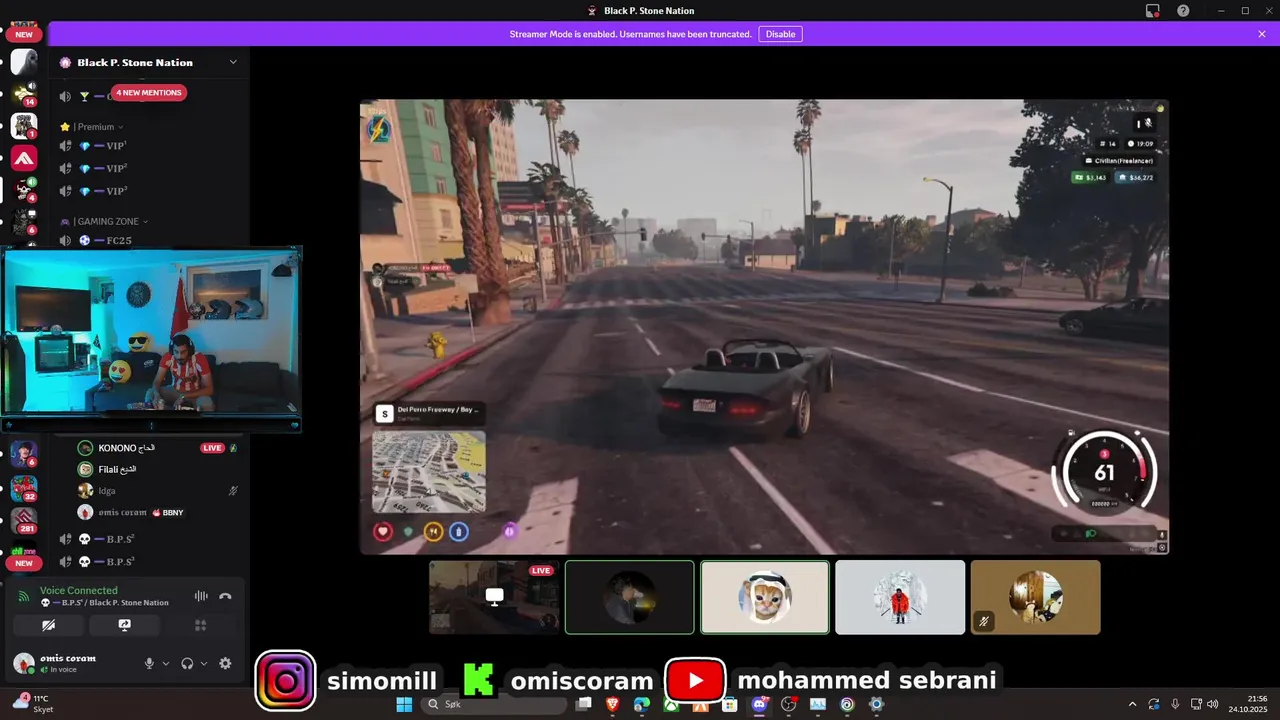Deafen with the headphones icon
The height and width of the screenshot is (720, 1280).
point(187,663)
